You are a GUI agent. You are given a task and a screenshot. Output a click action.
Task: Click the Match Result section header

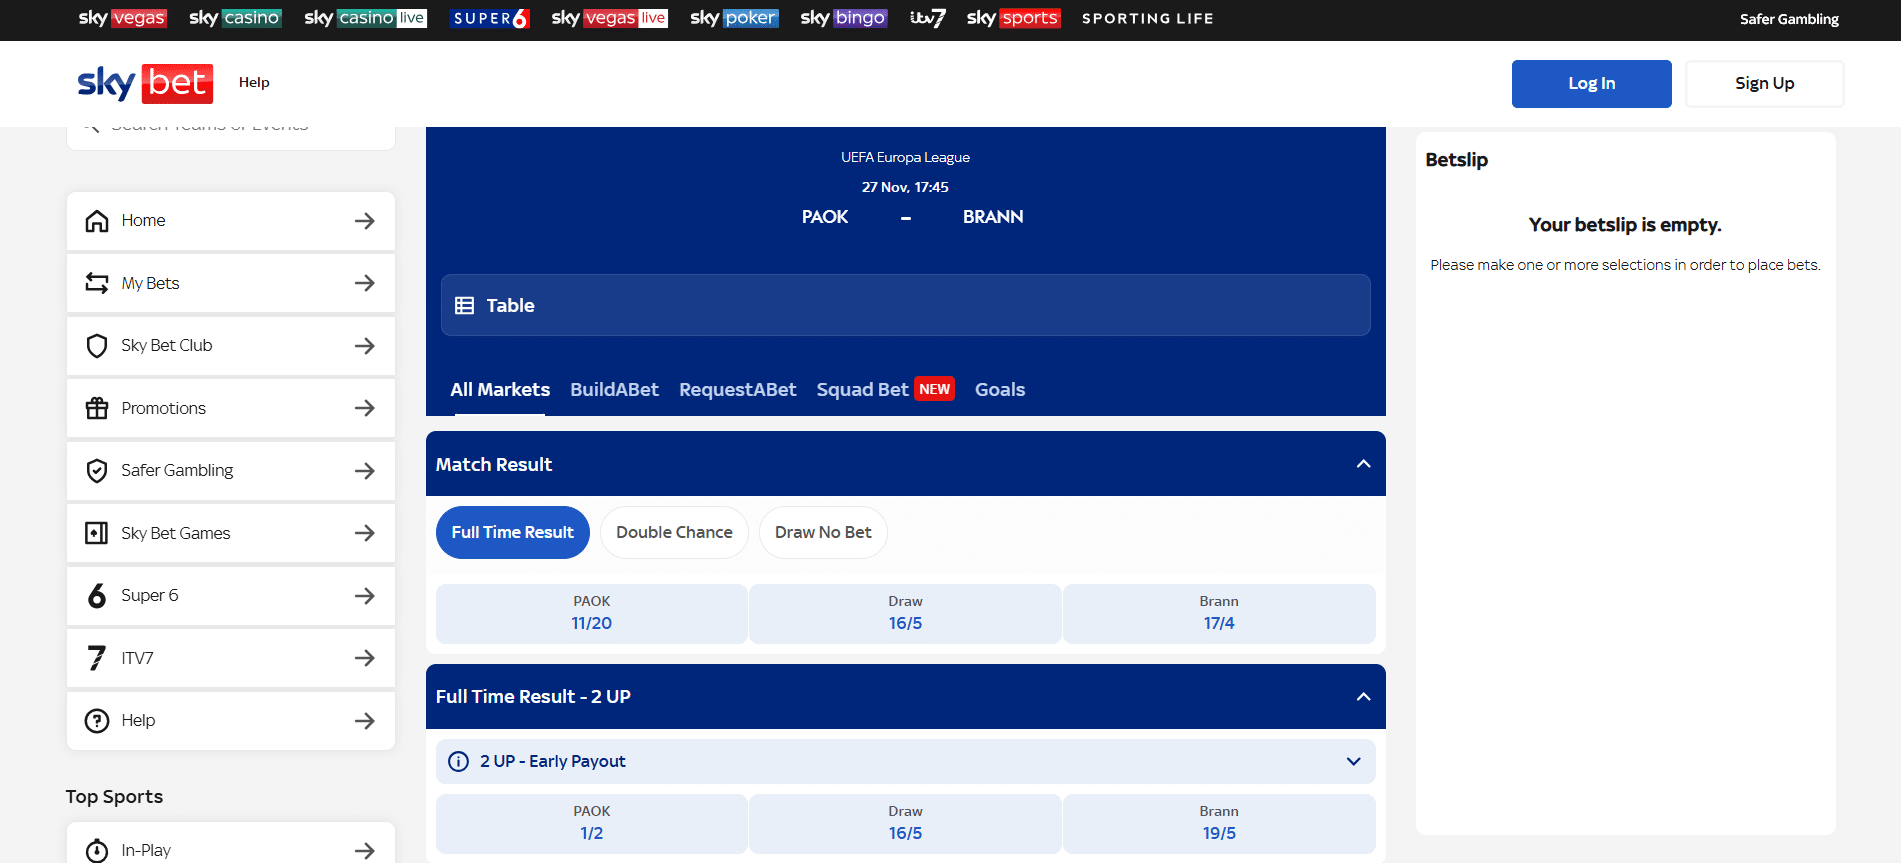(906, 464)
